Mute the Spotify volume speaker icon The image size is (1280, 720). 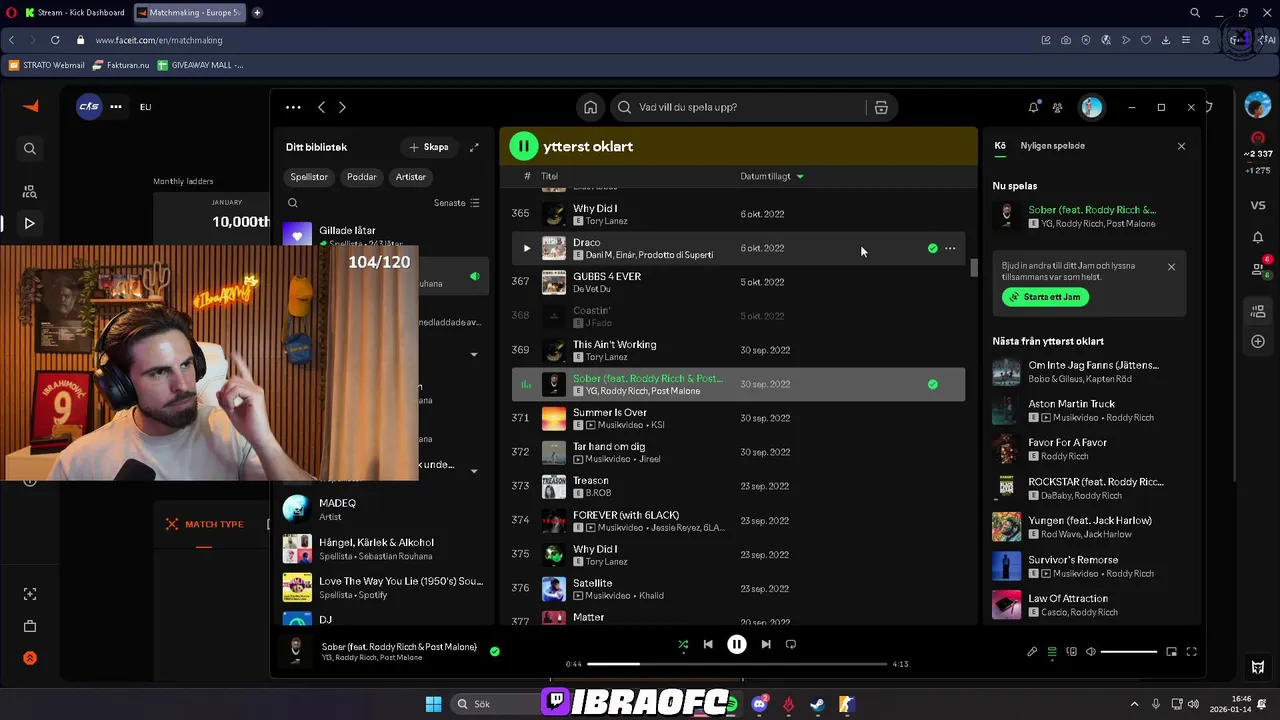(1091, 652)
